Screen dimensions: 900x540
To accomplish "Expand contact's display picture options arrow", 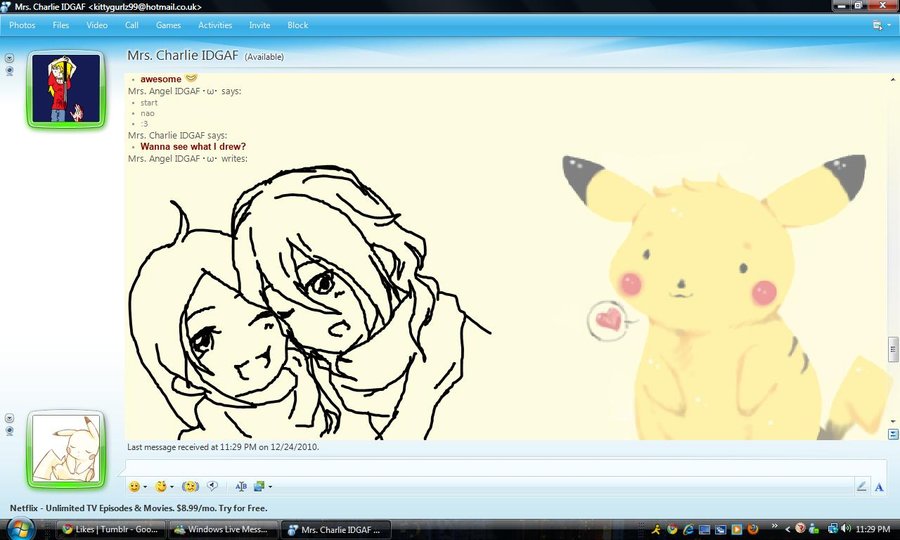I will click(x=9, y=58).
